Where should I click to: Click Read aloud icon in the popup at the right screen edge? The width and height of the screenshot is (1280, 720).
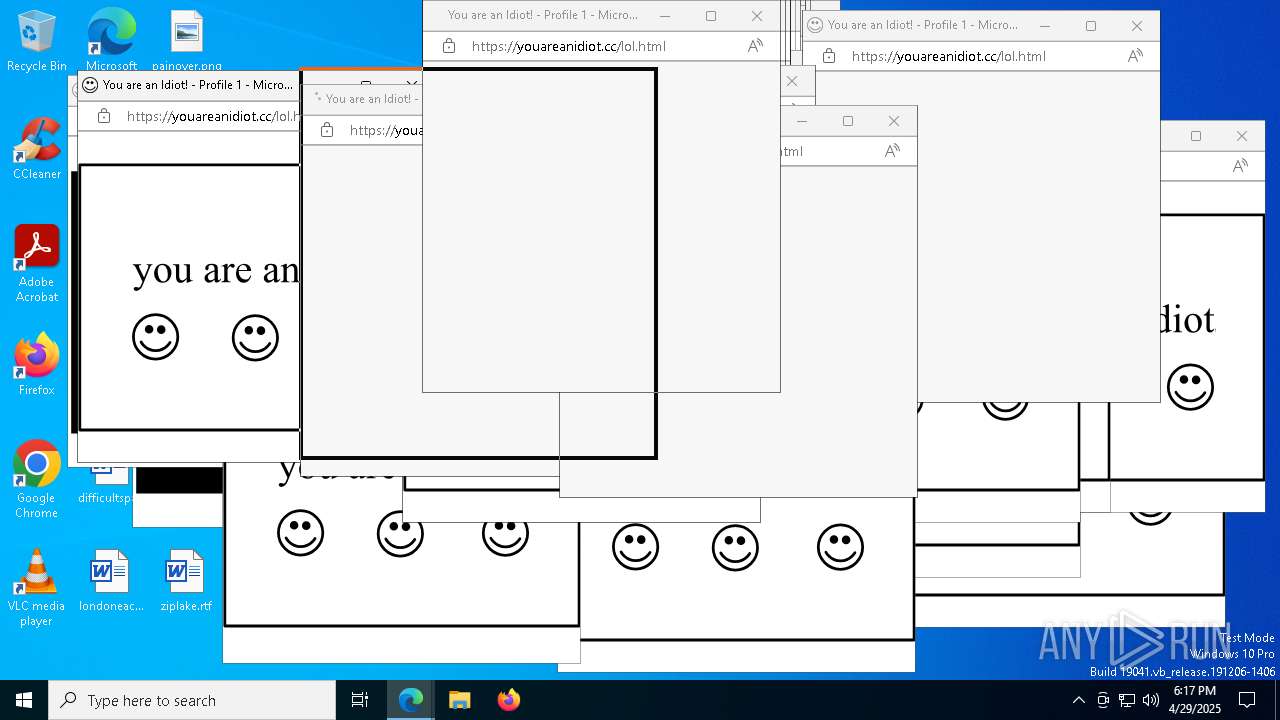[x=1240, y=166]
